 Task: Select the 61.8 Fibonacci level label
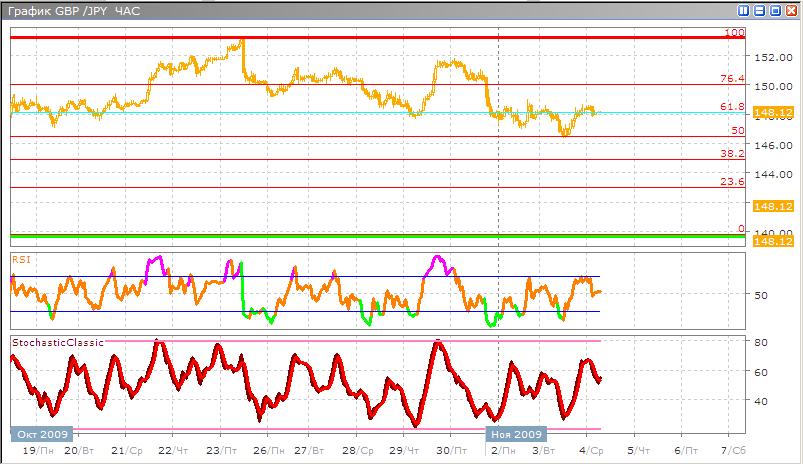[x=733, y=106]
